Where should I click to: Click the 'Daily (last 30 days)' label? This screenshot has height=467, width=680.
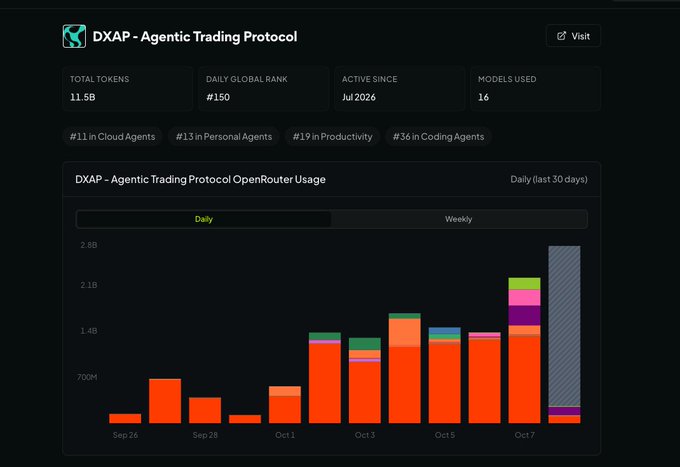pyautogui.click(x=549, y=179)
